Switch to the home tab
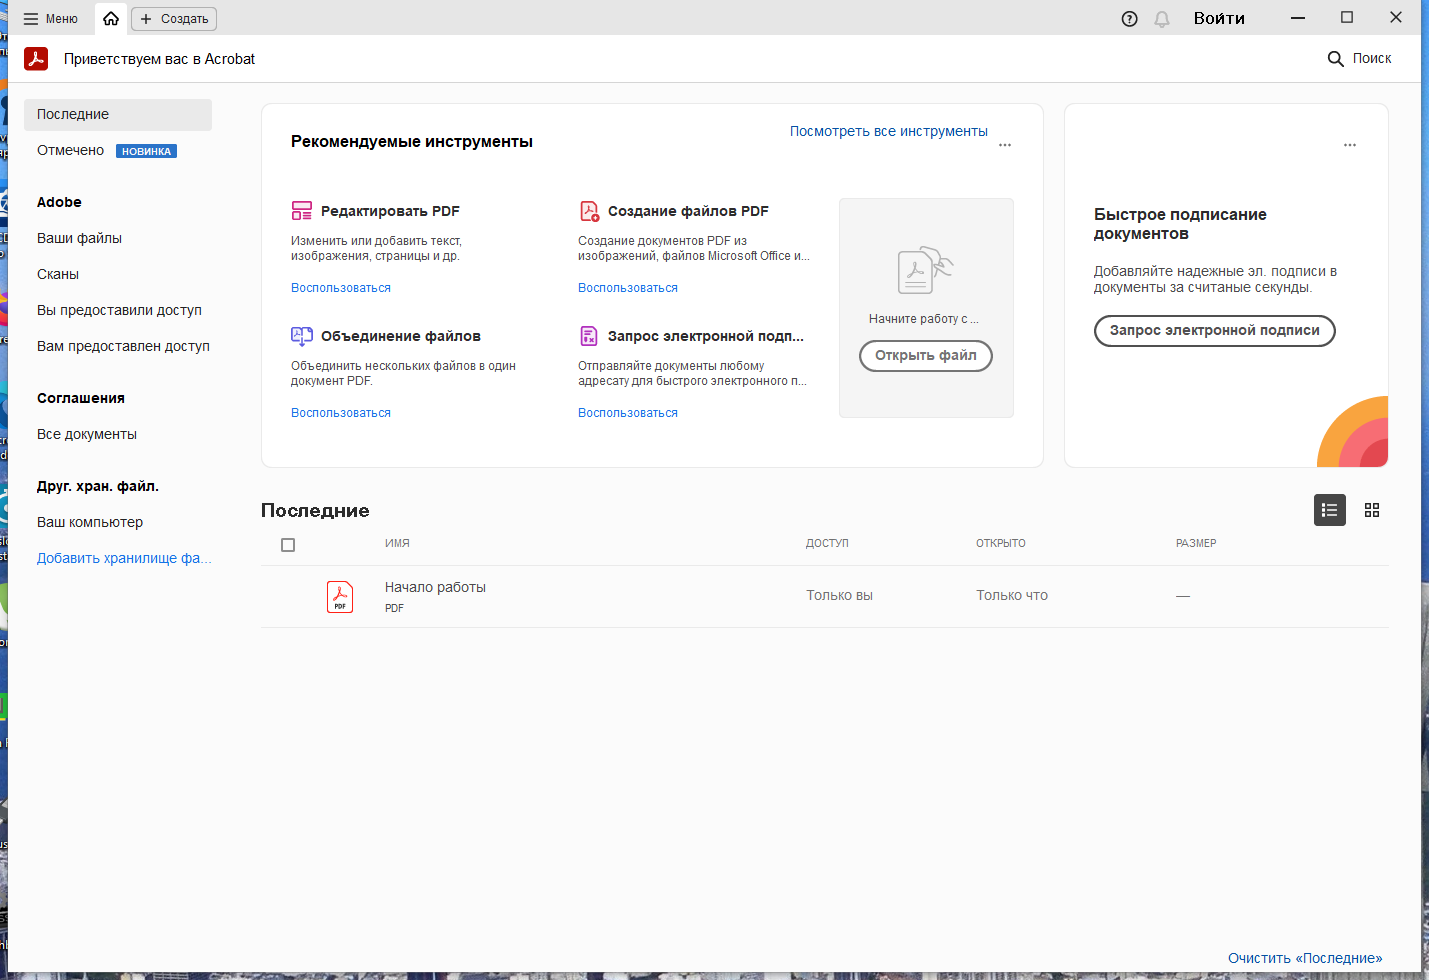 tap(110, 18)
